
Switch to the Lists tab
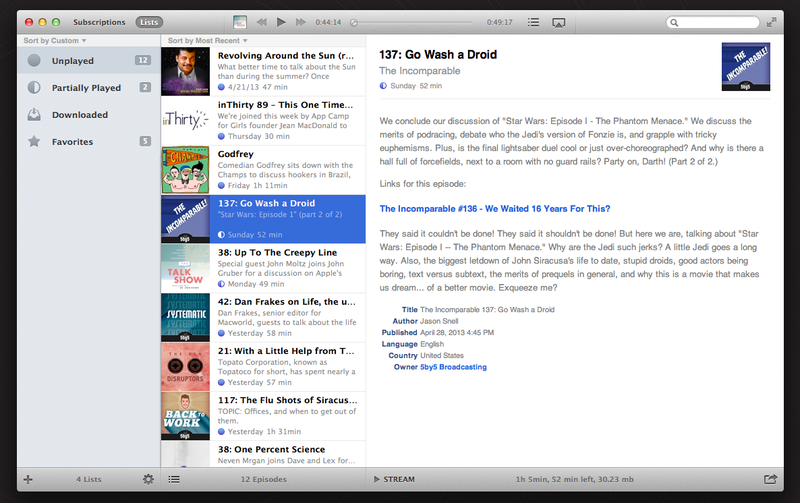point(149,22)
